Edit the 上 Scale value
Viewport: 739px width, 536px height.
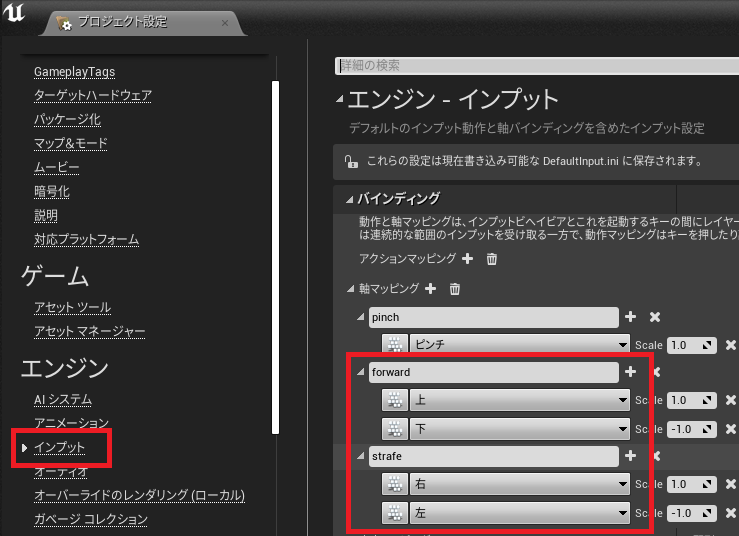point(691,400)
